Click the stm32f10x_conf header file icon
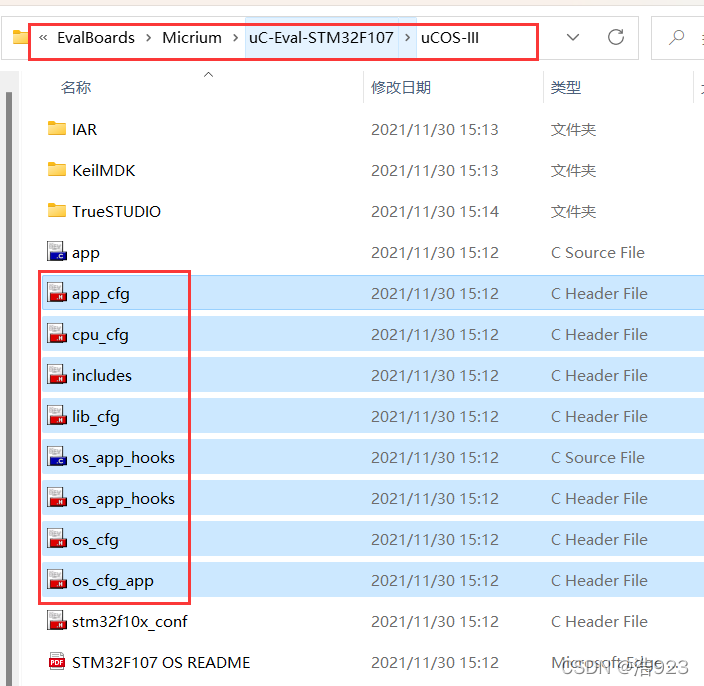This screenshot has width=704, height=686. tap(57, 620)
